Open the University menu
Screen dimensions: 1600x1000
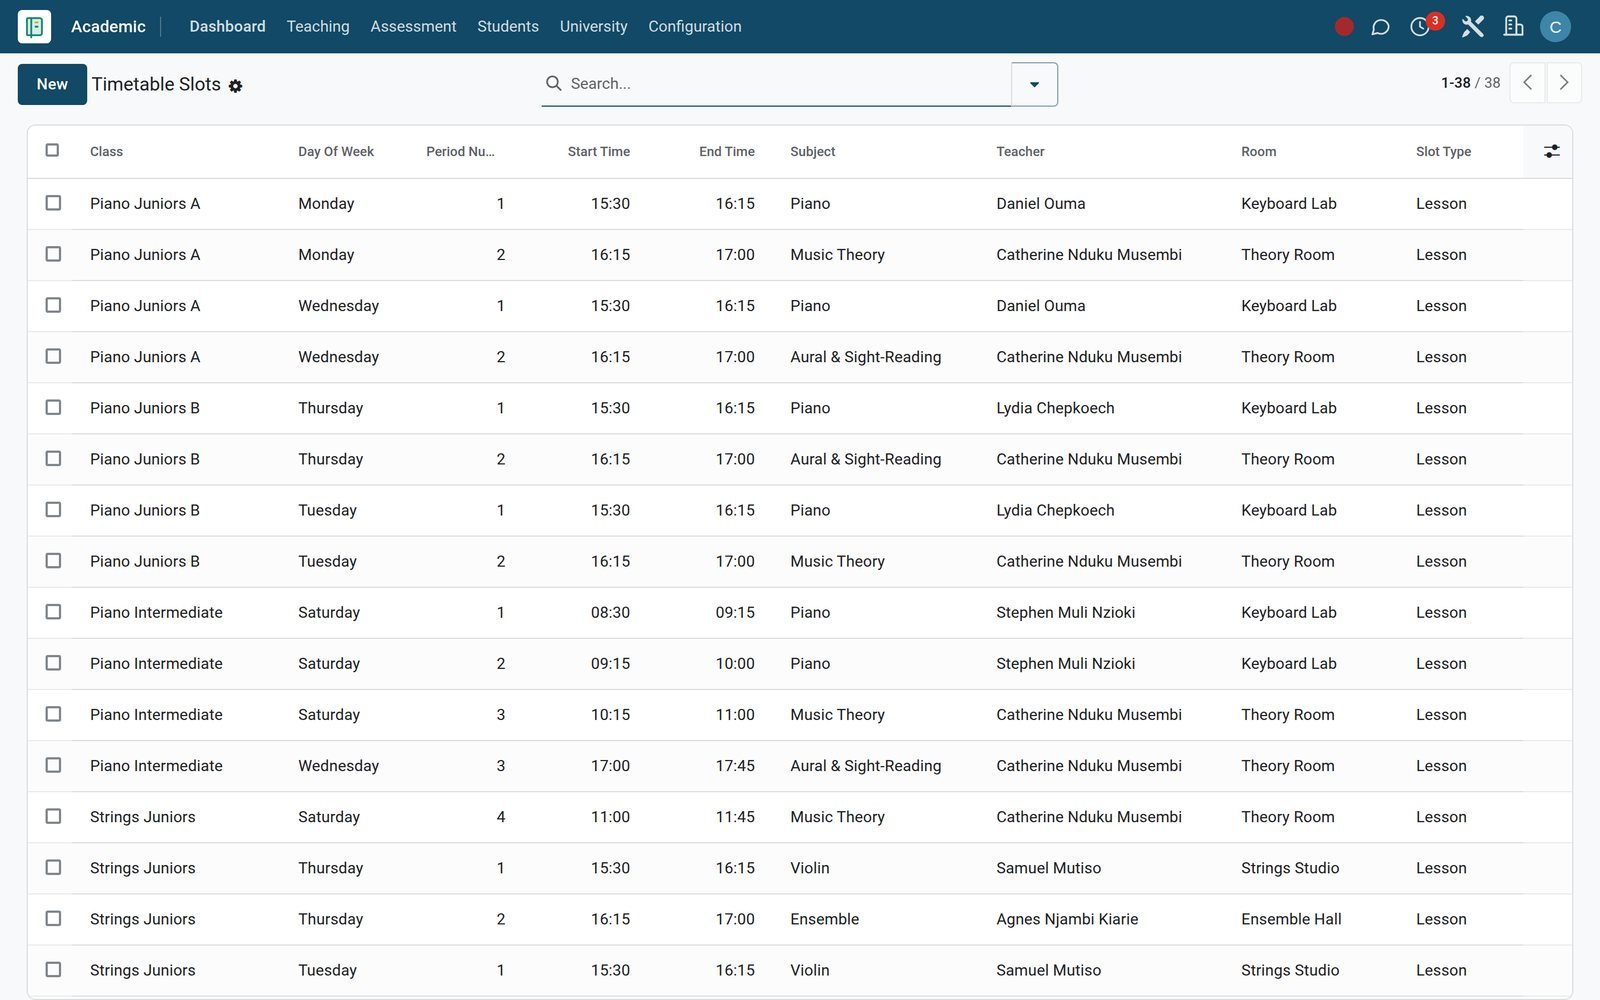pos(594,26)
